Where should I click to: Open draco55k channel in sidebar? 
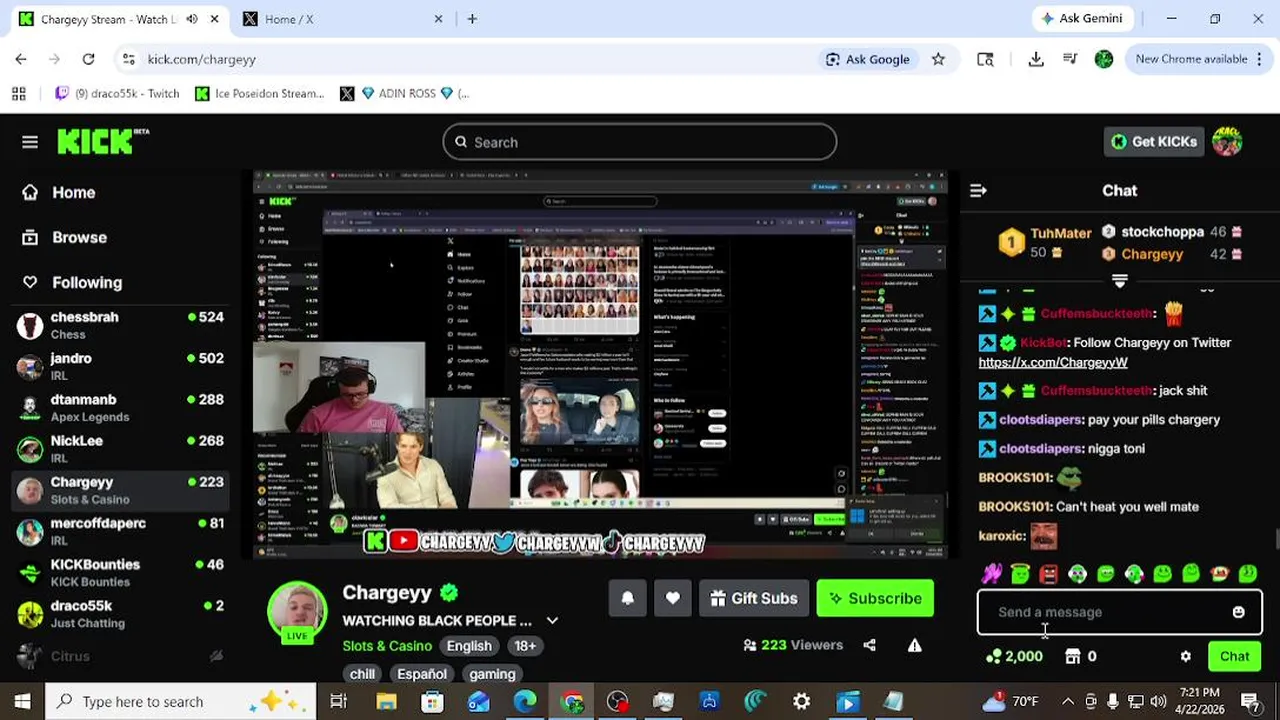120,614
